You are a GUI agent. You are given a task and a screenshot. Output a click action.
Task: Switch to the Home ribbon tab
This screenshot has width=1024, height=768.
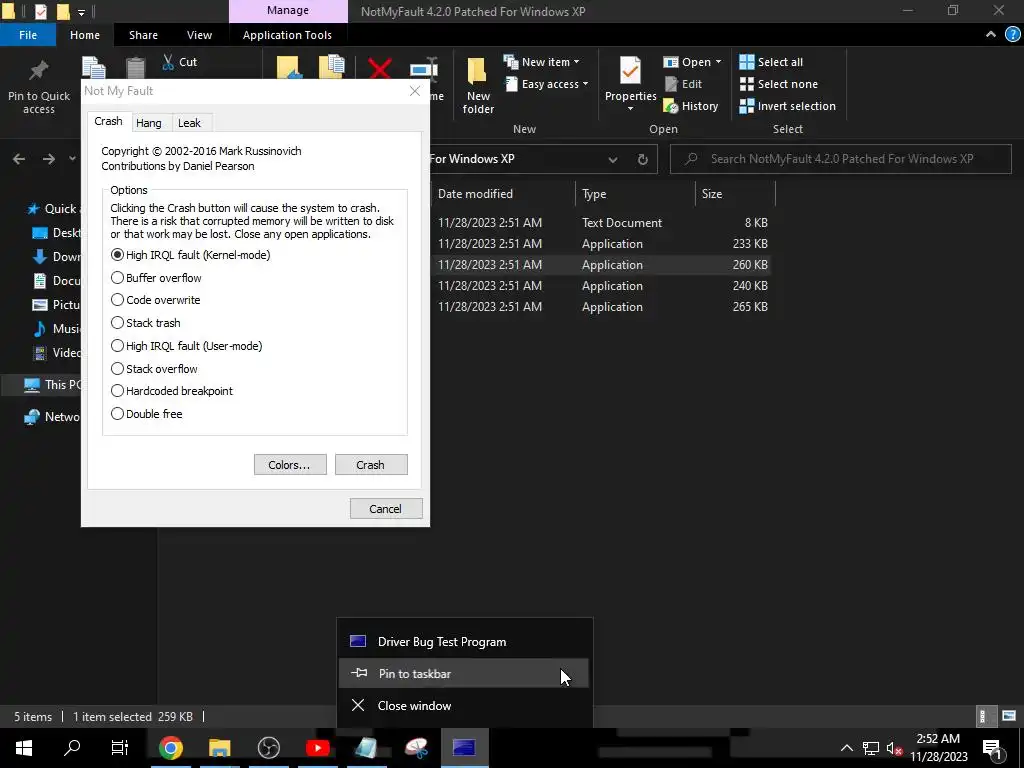(85, 35)
